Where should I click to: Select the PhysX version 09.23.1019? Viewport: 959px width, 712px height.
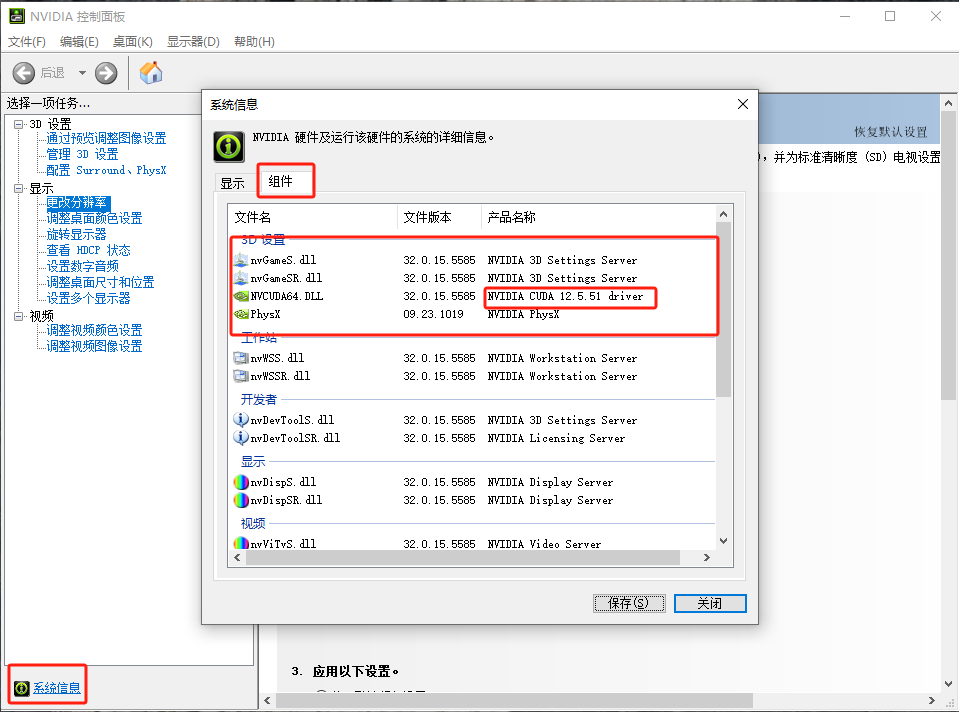point(433,314)
